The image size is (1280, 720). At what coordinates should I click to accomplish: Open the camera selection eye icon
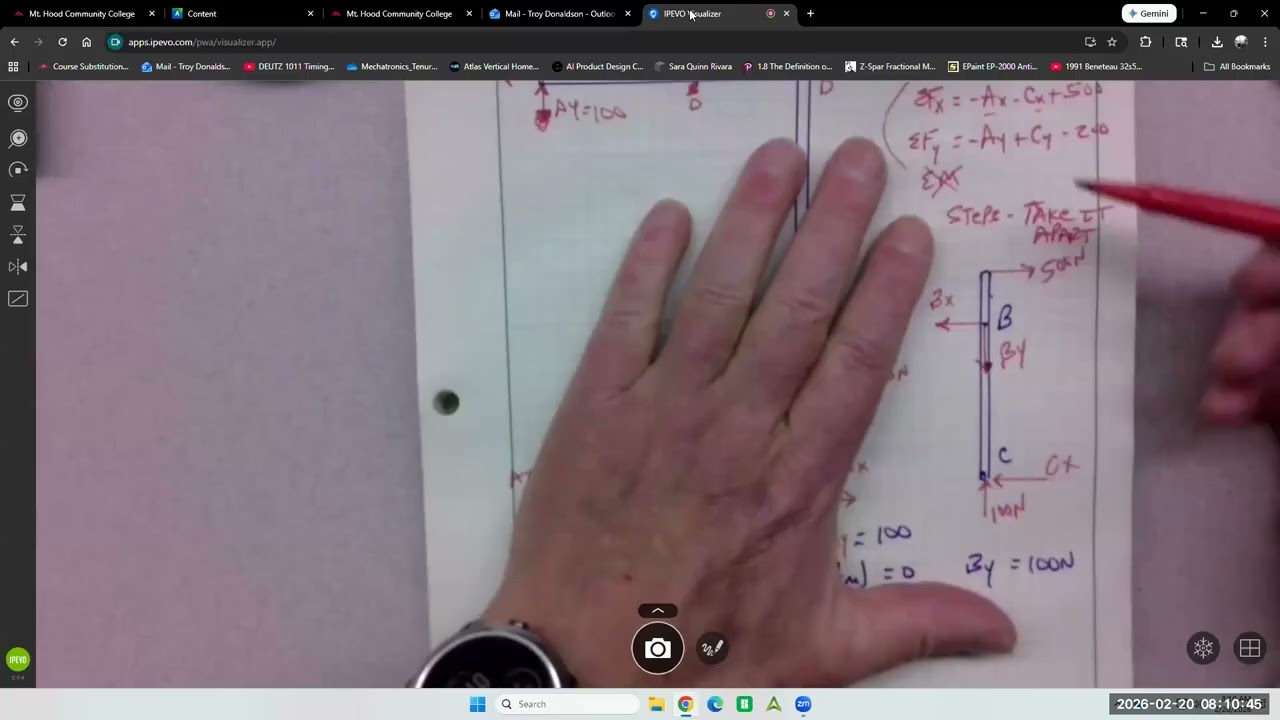[18, 103]
